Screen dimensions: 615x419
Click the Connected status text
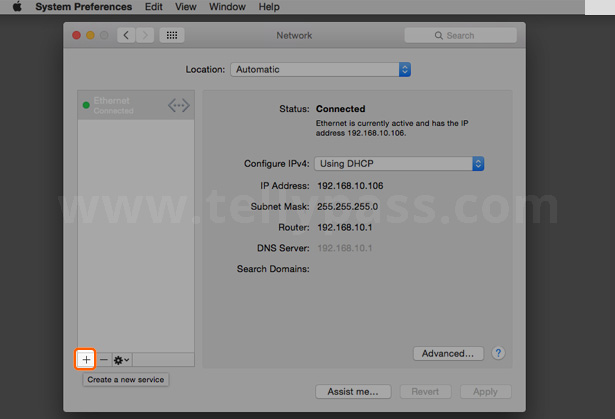coord(340,109)
